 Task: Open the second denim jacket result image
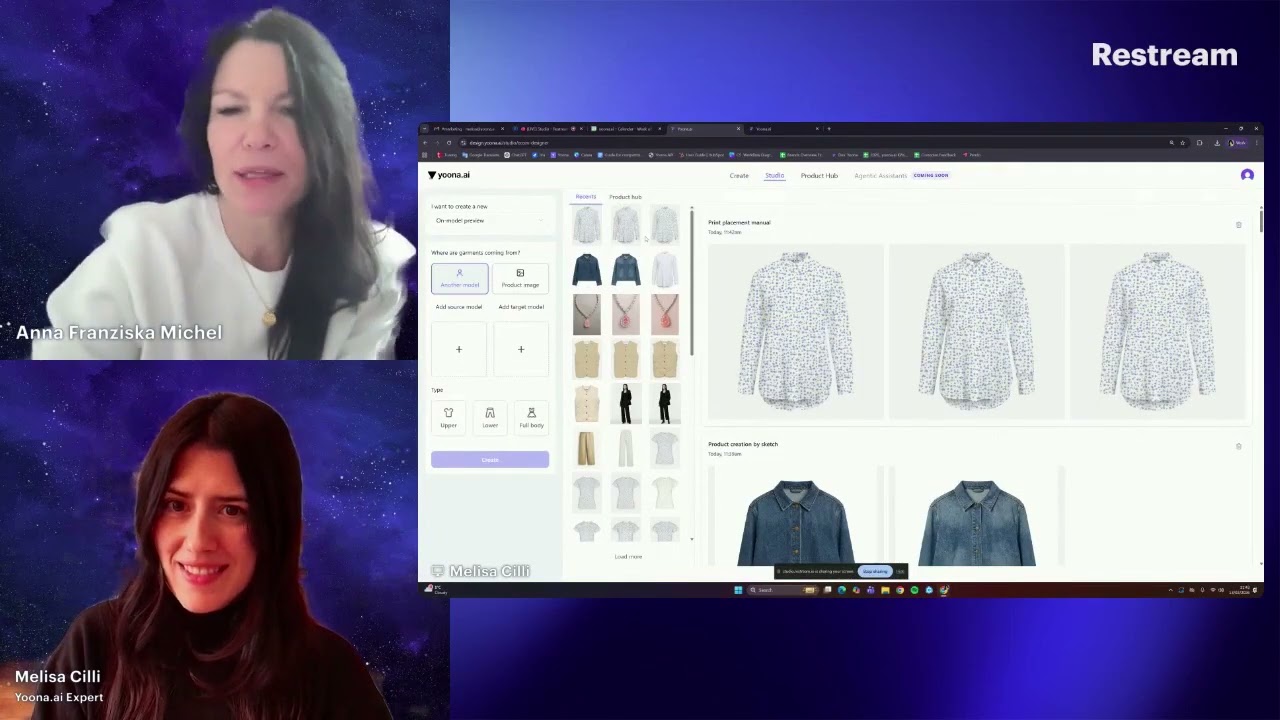(x=976, y=517)
